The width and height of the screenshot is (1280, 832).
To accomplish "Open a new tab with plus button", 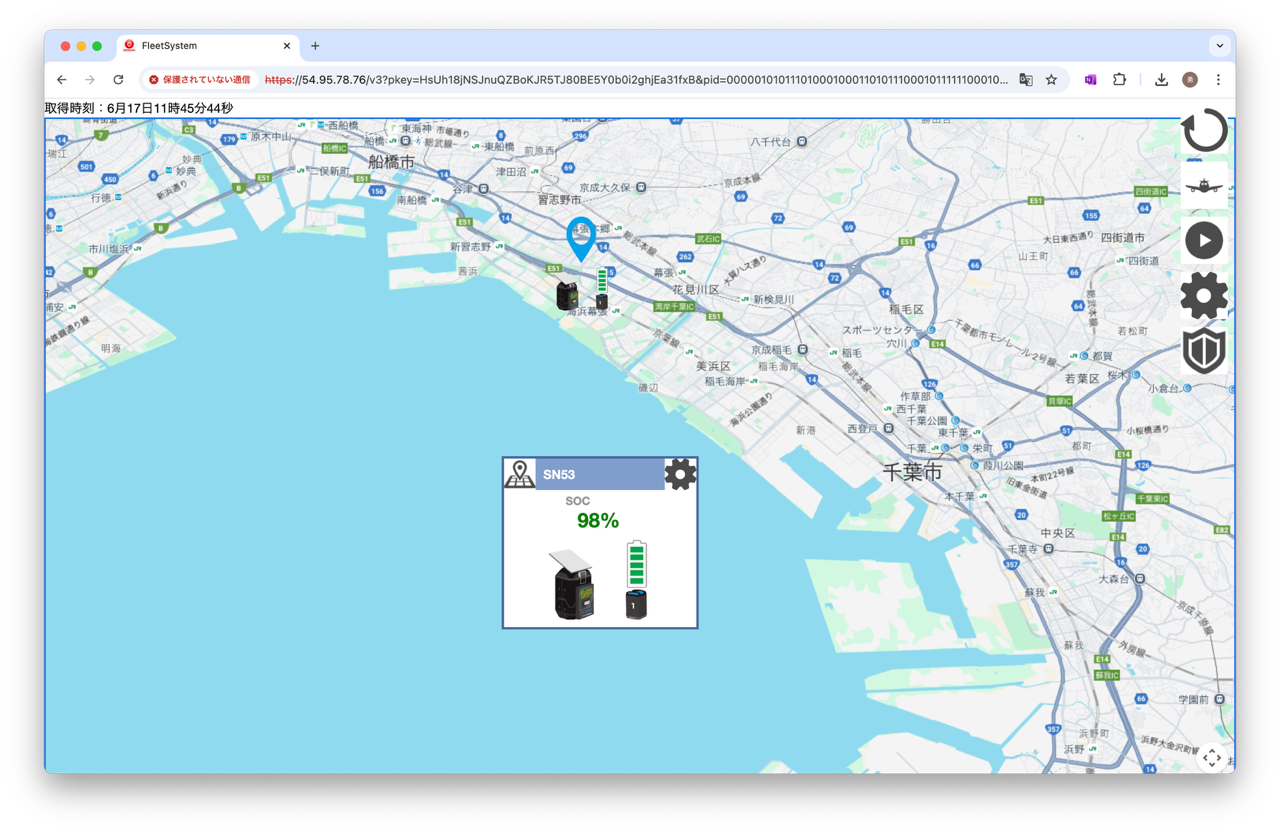I will [315, 46].
